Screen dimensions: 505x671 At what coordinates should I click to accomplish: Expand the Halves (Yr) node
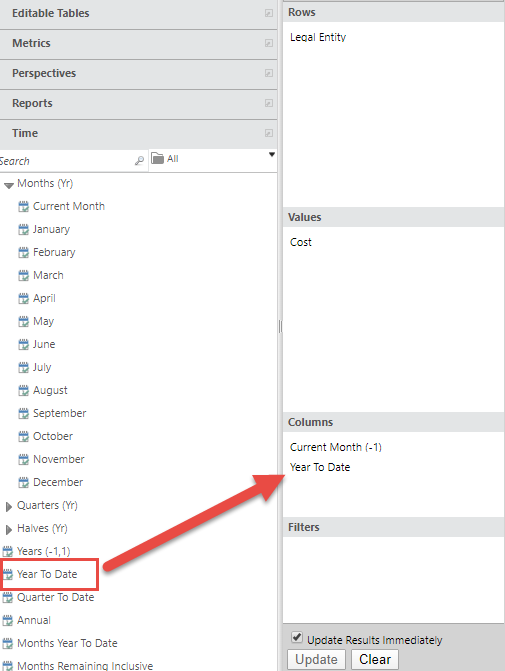9,530
